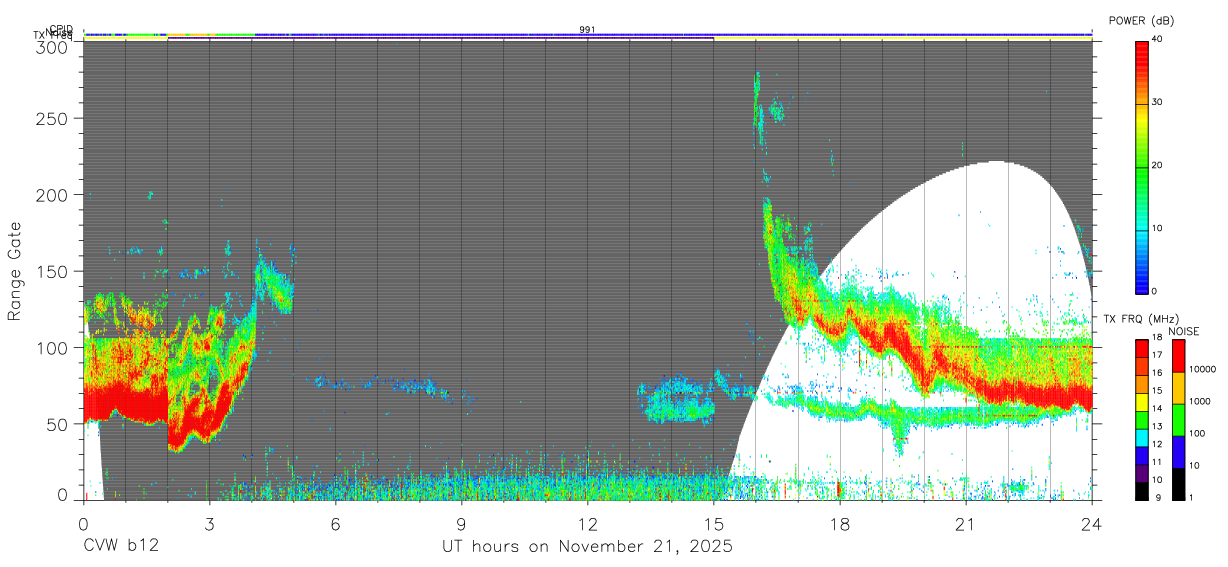Click the CVW b12 radar label
This screenshot has height=567, width=1228.
click(121, 547)
